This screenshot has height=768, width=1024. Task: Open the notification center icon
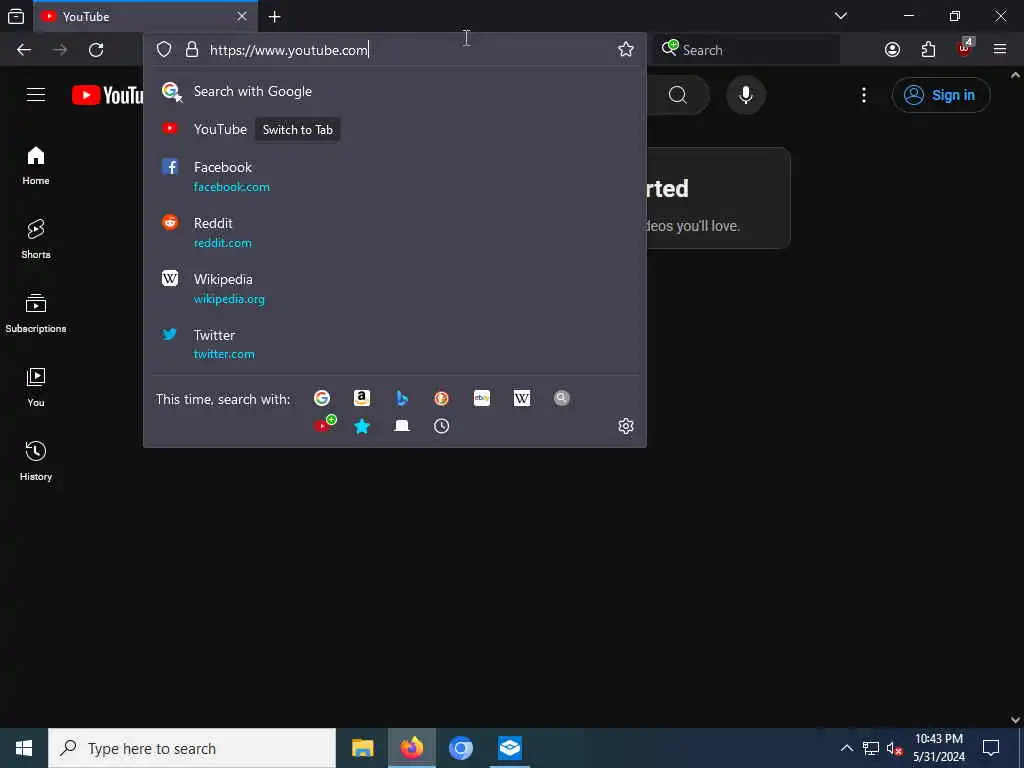click(991, 748)
